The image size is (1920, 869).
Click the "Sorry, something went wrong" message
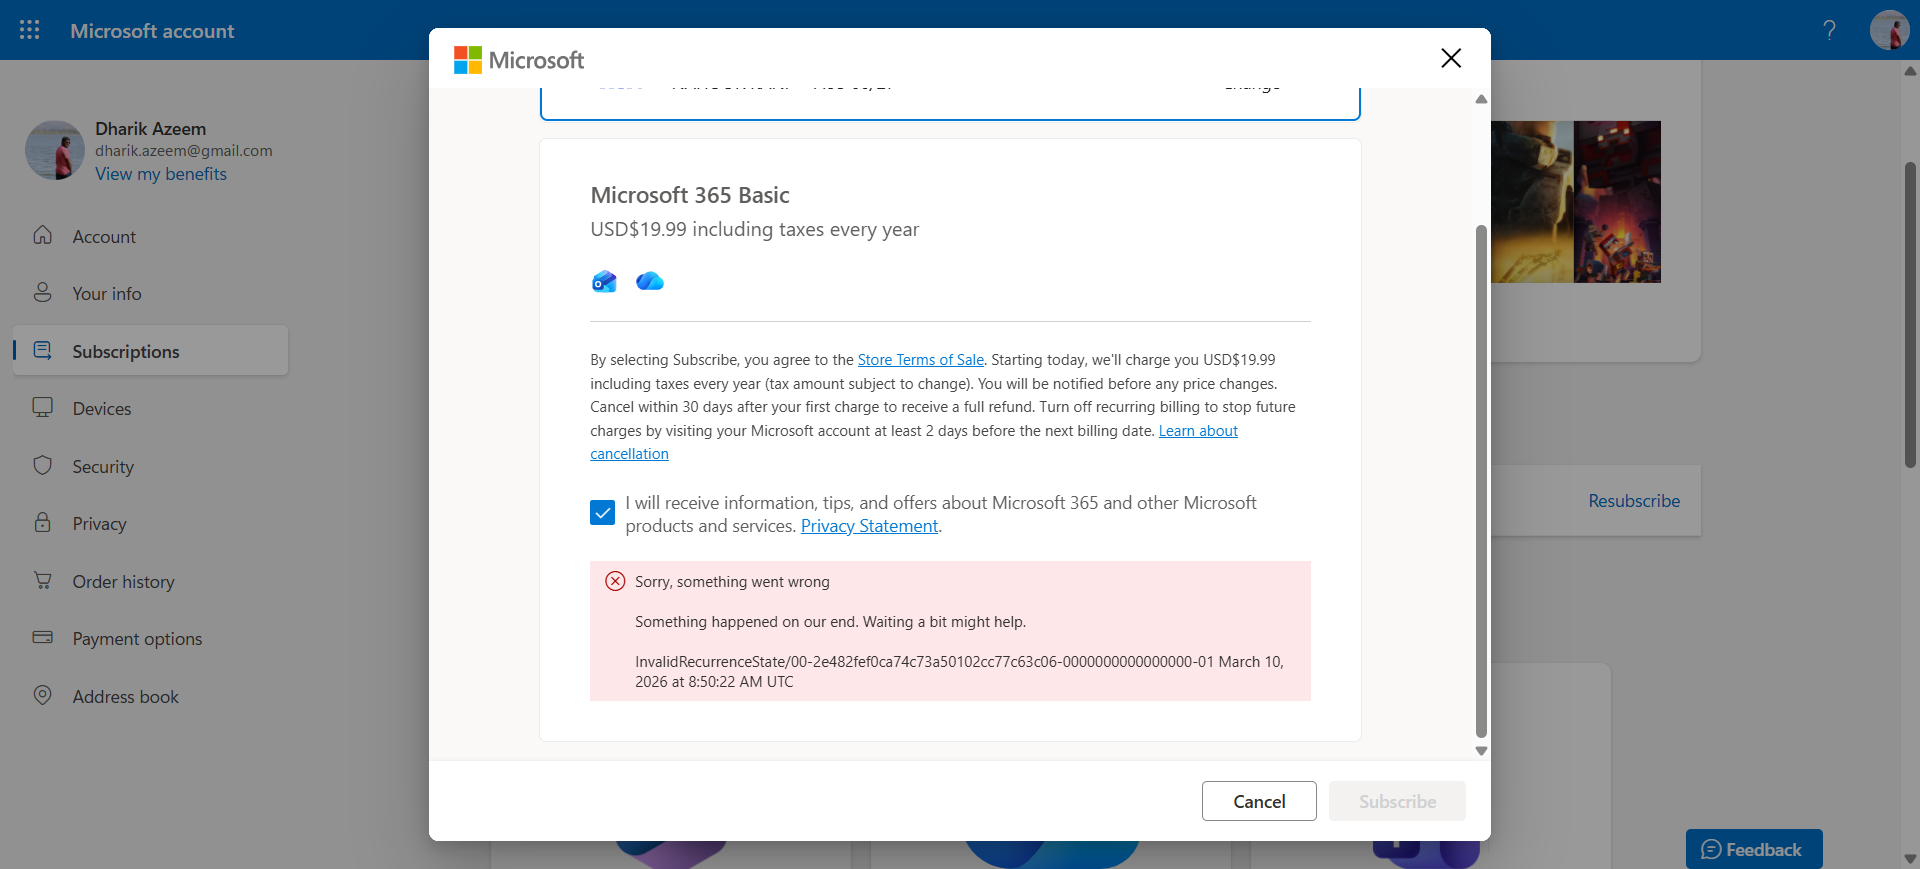point(732,582)
